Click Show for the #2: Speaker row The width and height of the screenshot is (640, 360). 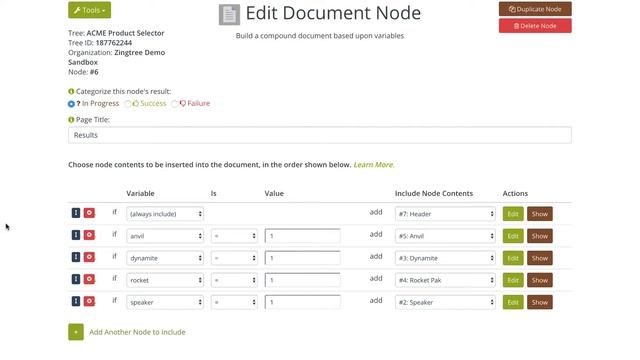(x=540, y=302)
